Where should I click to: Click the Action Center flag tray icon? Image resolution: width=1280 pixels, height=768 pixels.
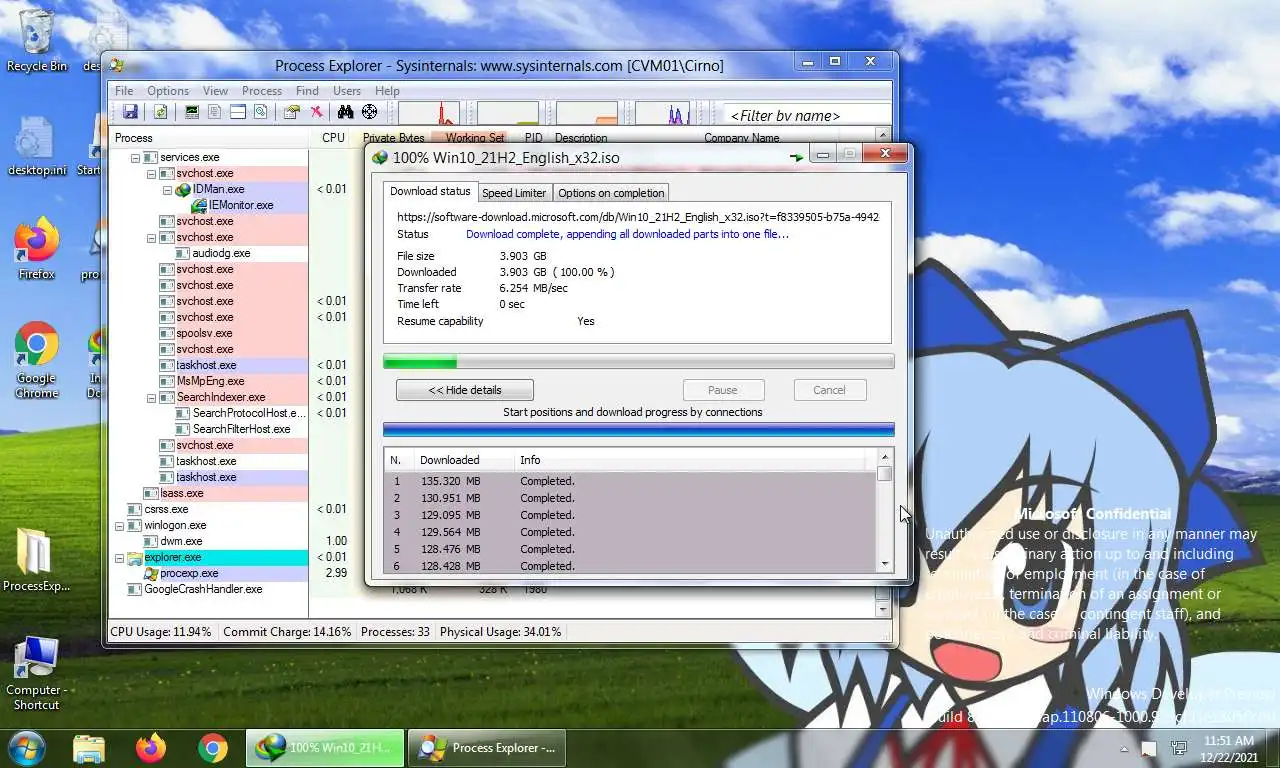[x=1149, y=748]
